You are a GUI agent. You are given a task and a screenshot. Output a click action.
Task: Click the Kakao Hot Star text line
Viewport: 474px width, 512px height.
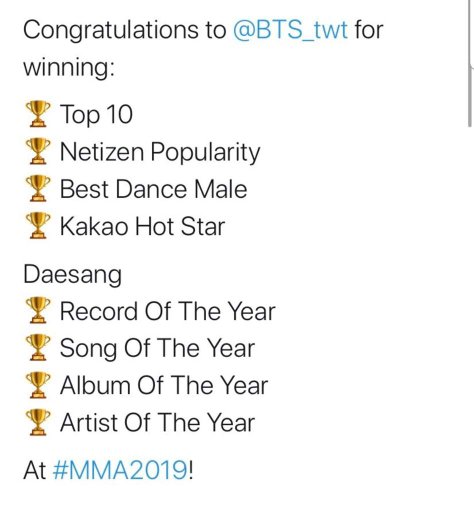[142, 226]
